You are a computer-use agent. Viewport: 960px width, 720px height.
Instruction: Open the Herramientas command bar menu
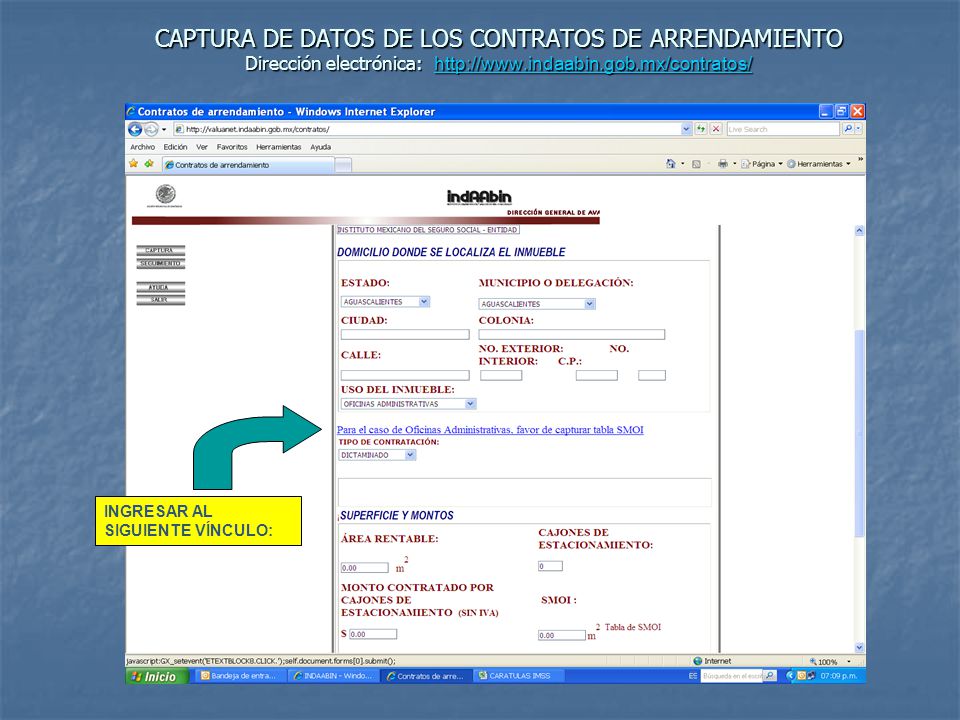coord(819,163)
